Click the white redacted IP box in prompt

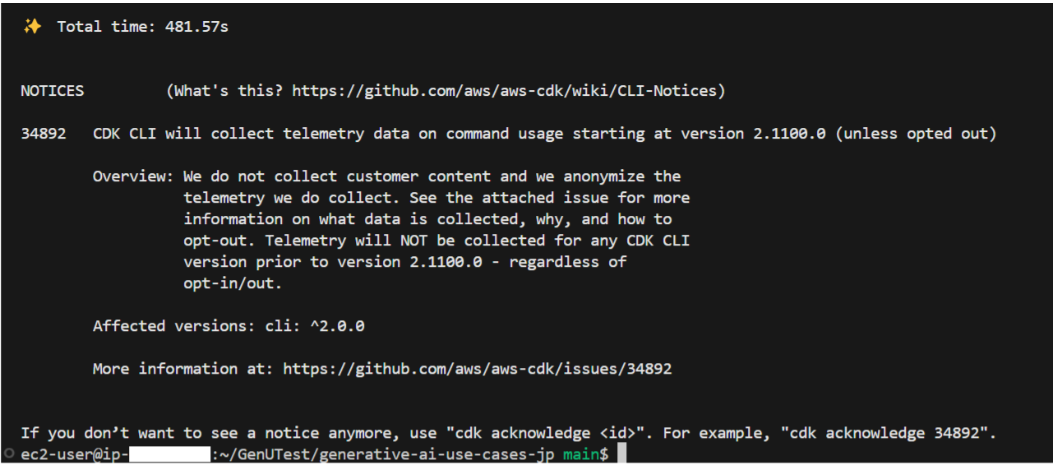coord(169,454)
